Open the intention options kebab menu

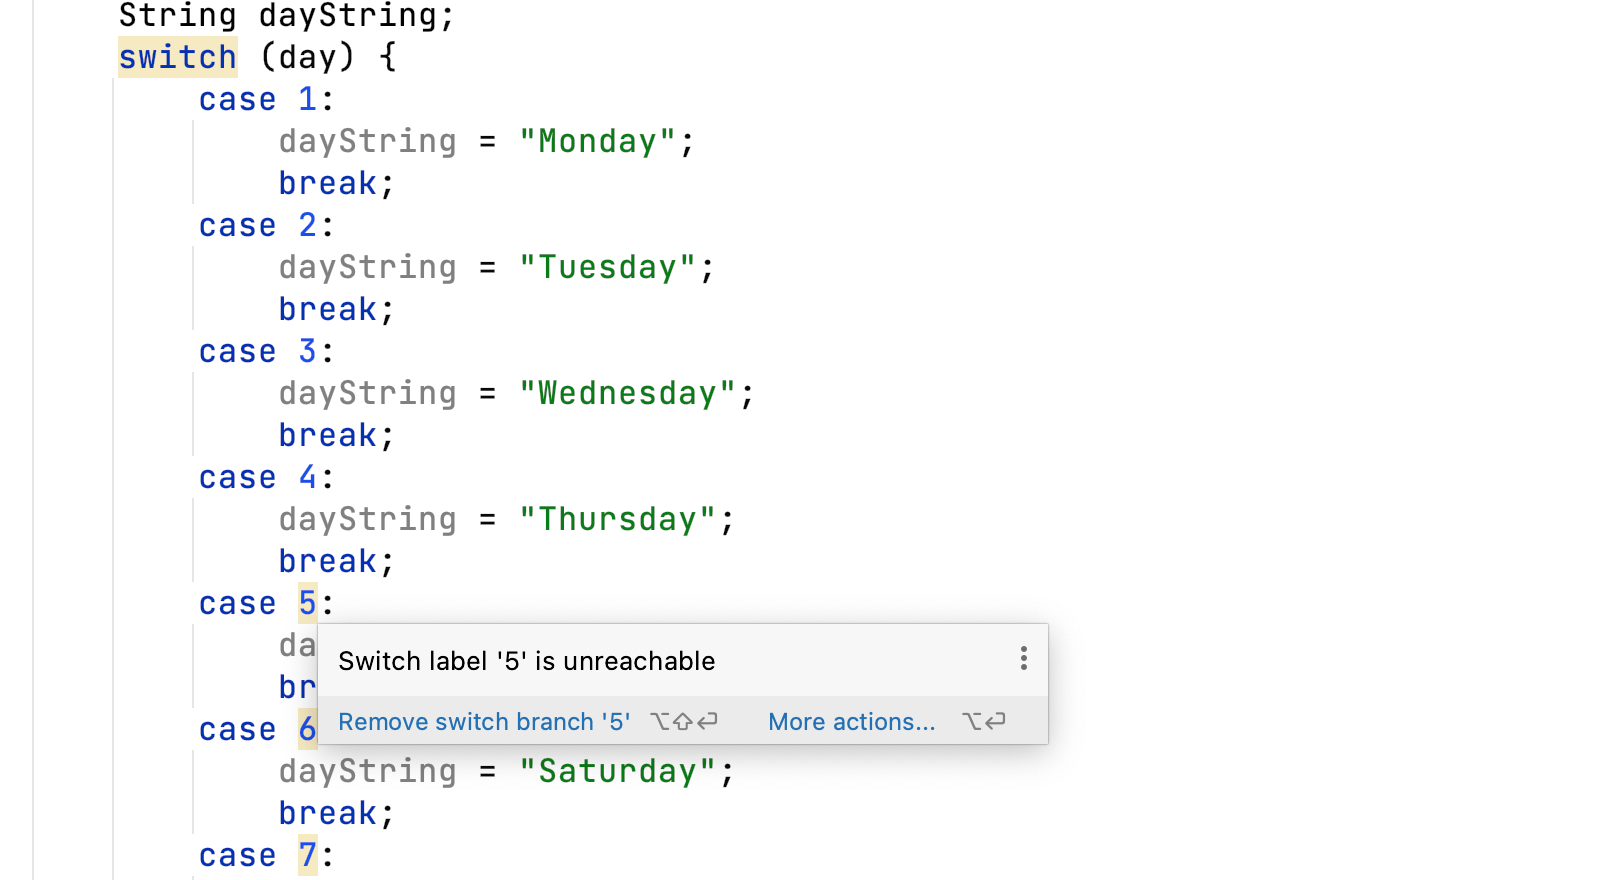pos(1023,658)
